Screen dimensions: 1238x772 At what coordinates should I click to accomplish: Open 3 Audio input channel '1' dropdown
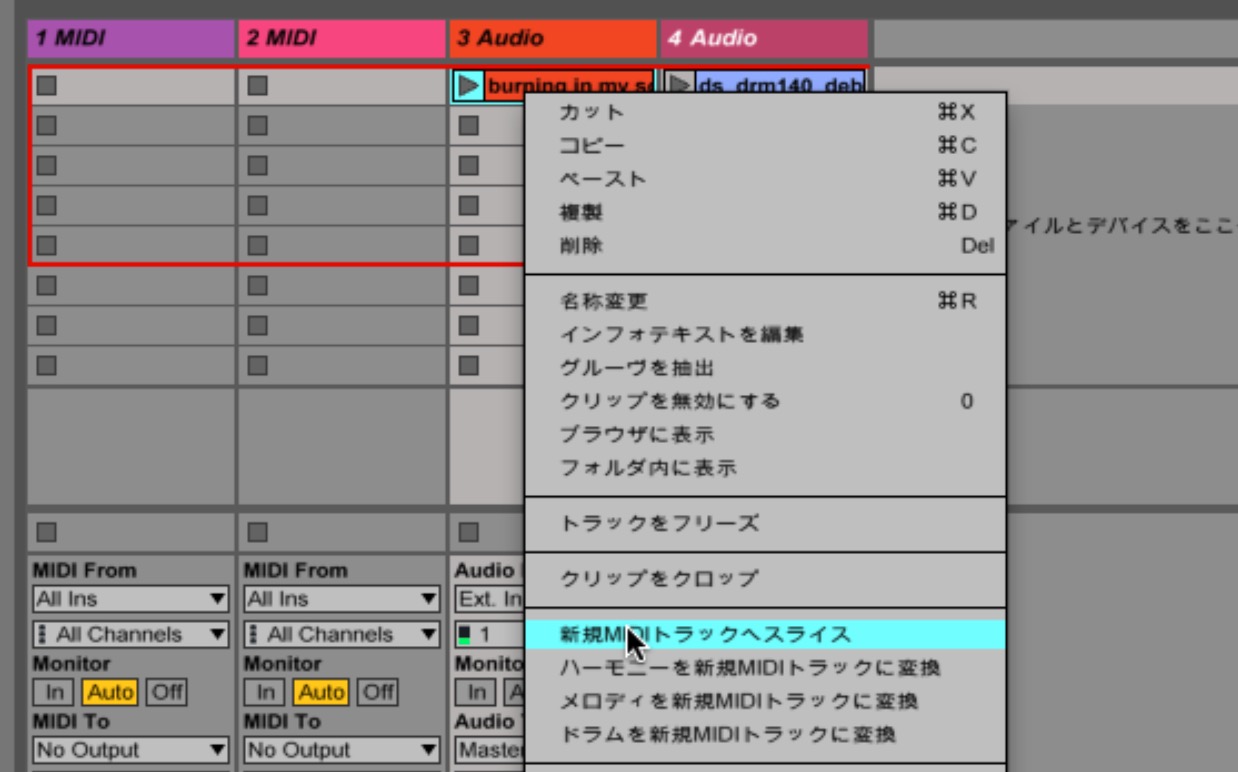[x=490, y=634]
